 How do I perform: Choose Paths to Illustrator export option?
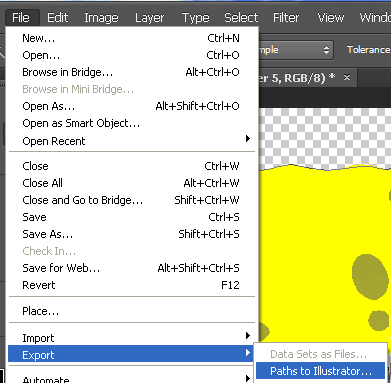point(320,371)
